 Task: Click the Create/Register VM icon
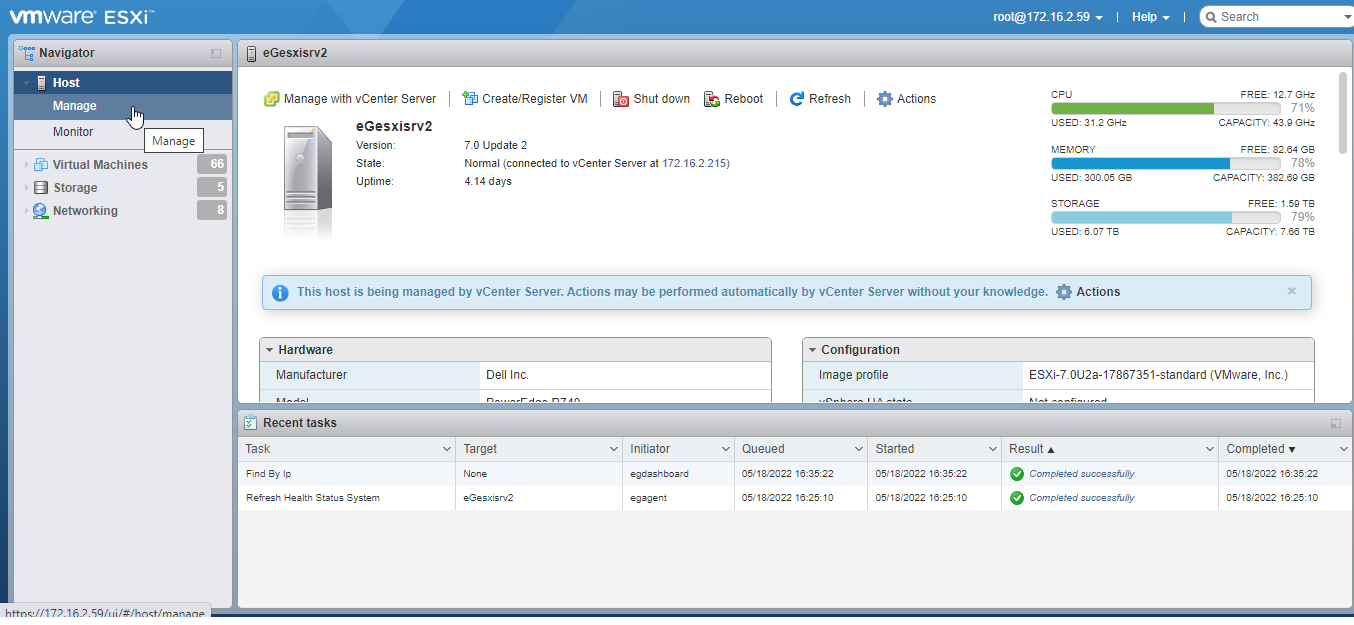(470, 99)
